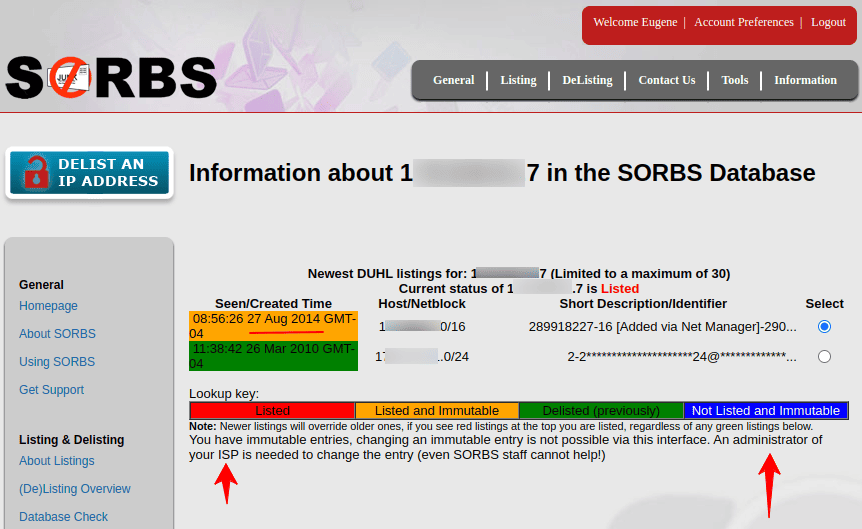
Task: Click the General sidebar heading
Action: (x=41, y=285)
